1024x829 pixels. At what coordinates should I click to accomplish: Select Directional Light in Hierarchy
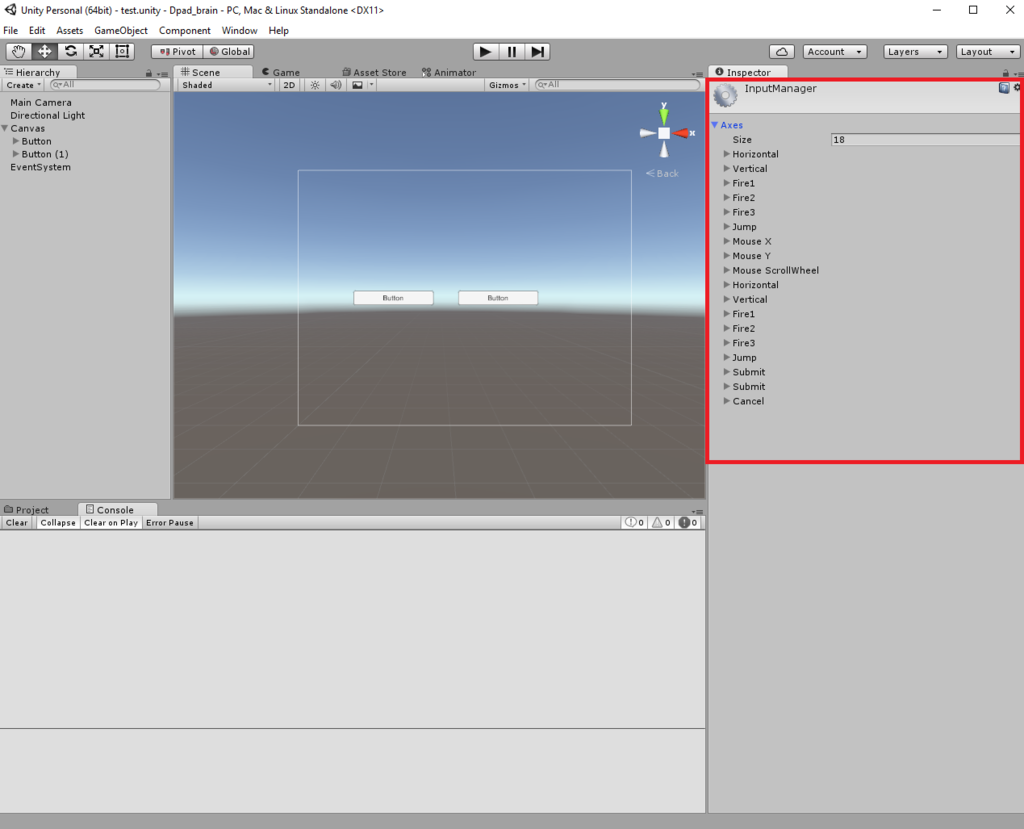point(47,116)
